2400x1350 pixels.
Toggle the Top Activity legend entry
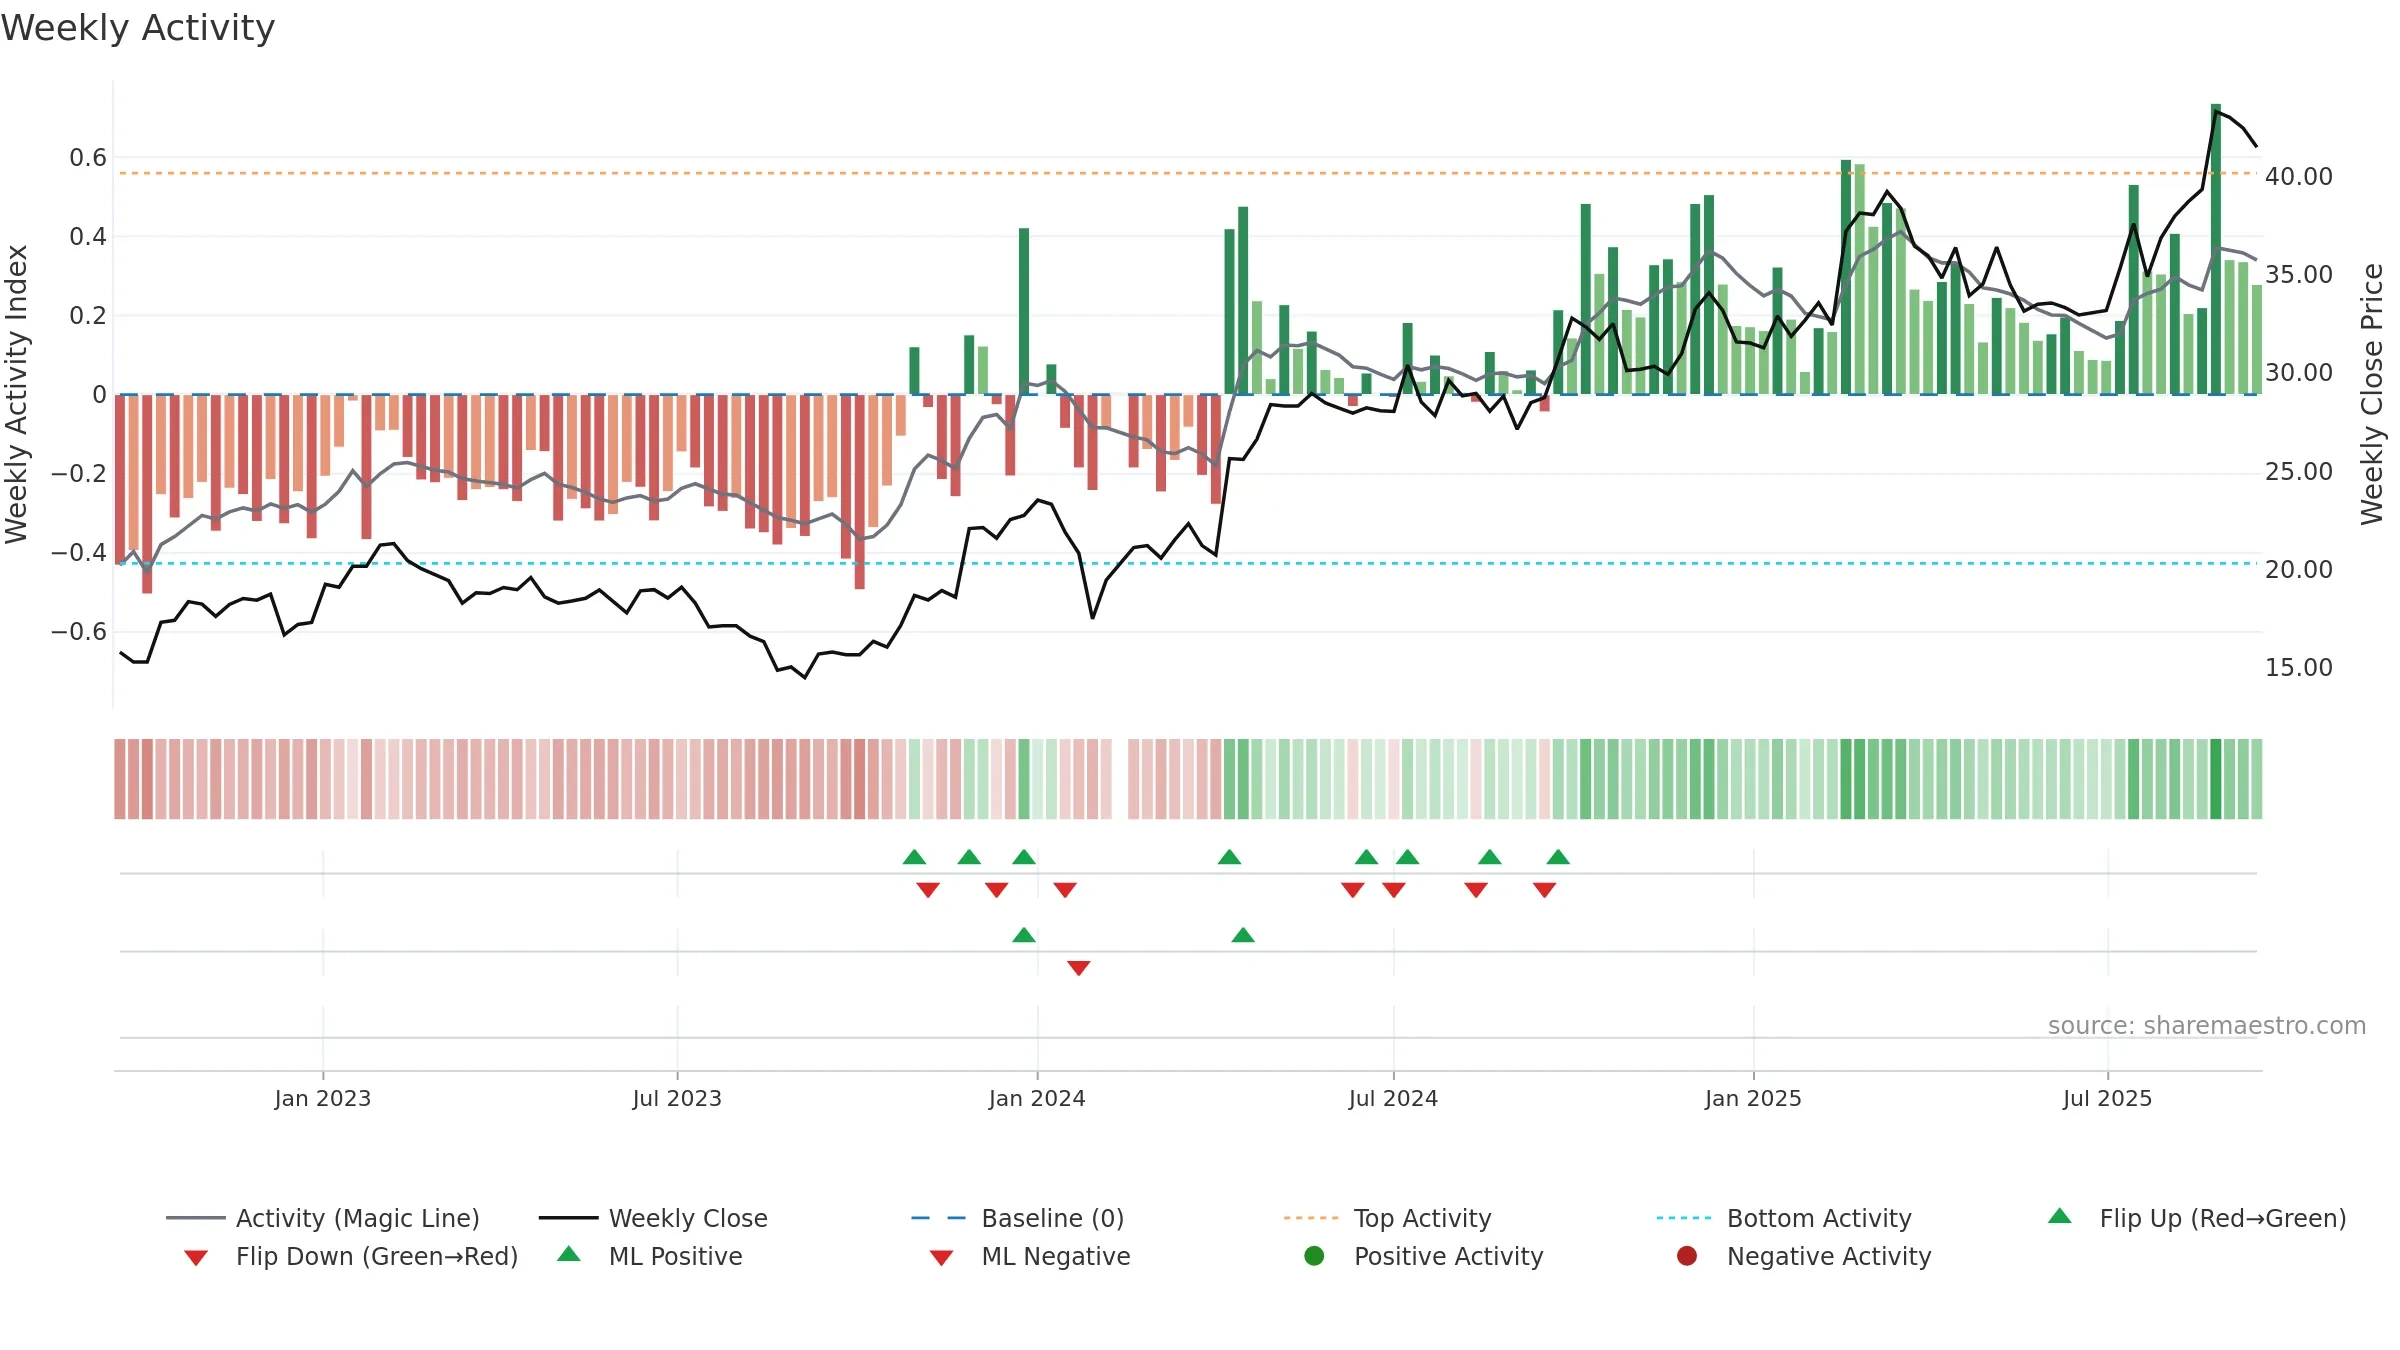1387,1218
